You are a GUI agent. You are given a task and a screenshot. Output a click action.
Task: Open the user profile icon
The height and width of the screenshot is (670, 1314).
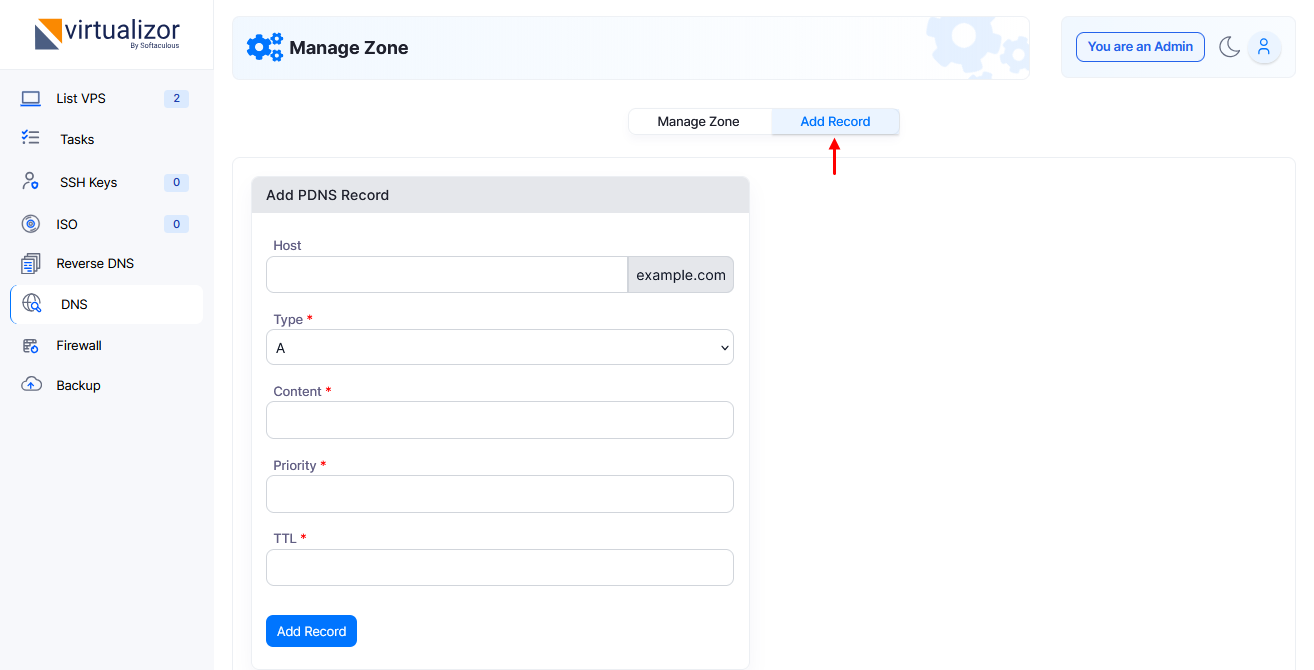[1264, 47]
